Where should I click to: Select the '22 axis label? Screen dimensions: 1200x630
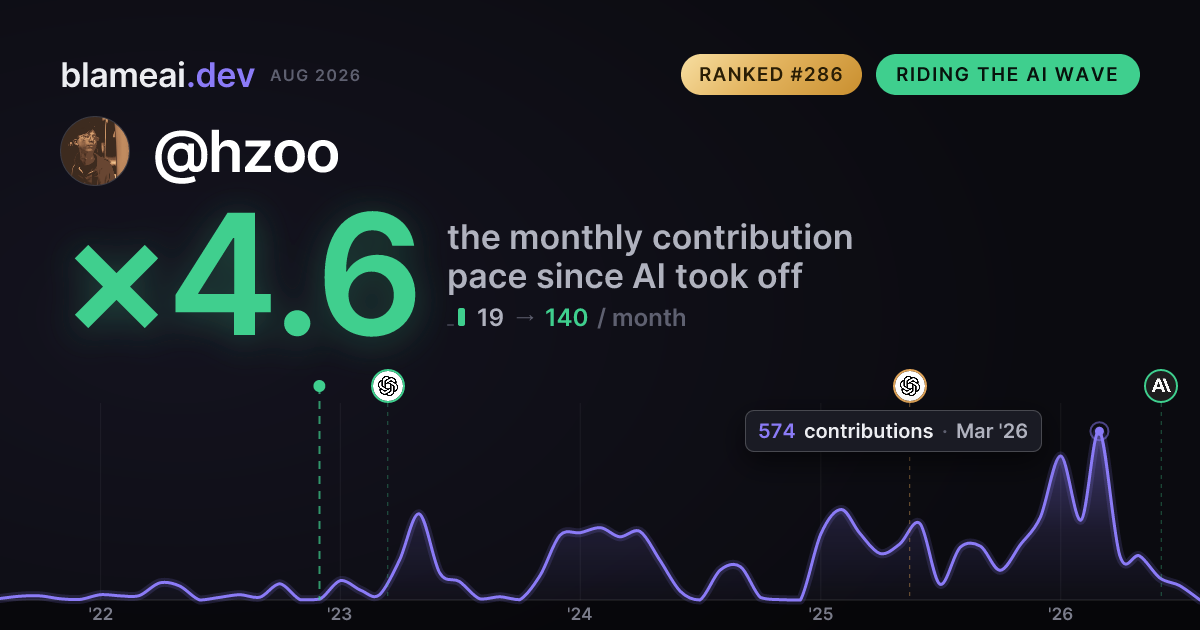100,613
